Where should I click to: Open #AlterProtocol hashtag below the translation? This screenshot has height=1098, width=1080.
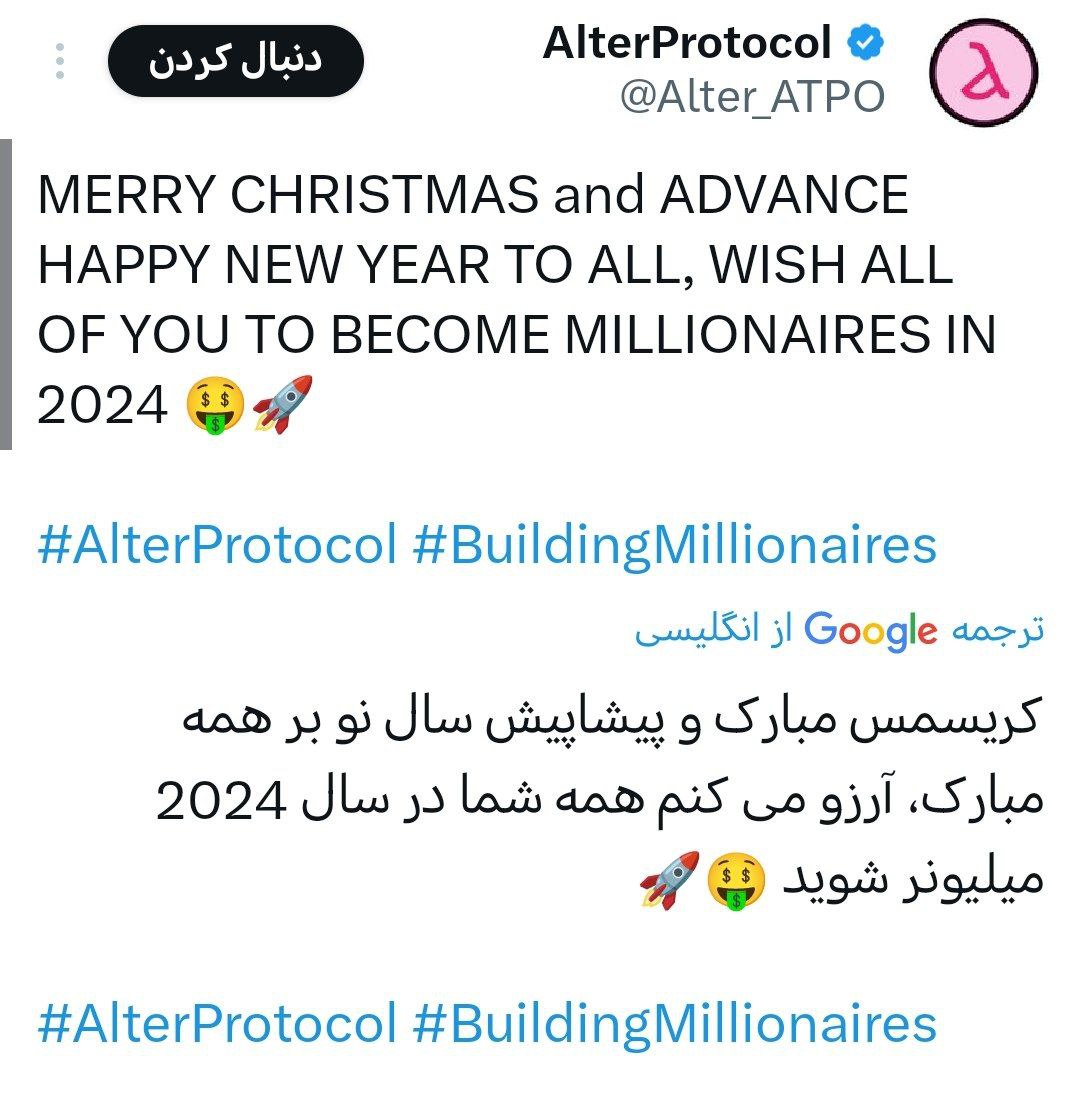click(x=218, y=1024)
